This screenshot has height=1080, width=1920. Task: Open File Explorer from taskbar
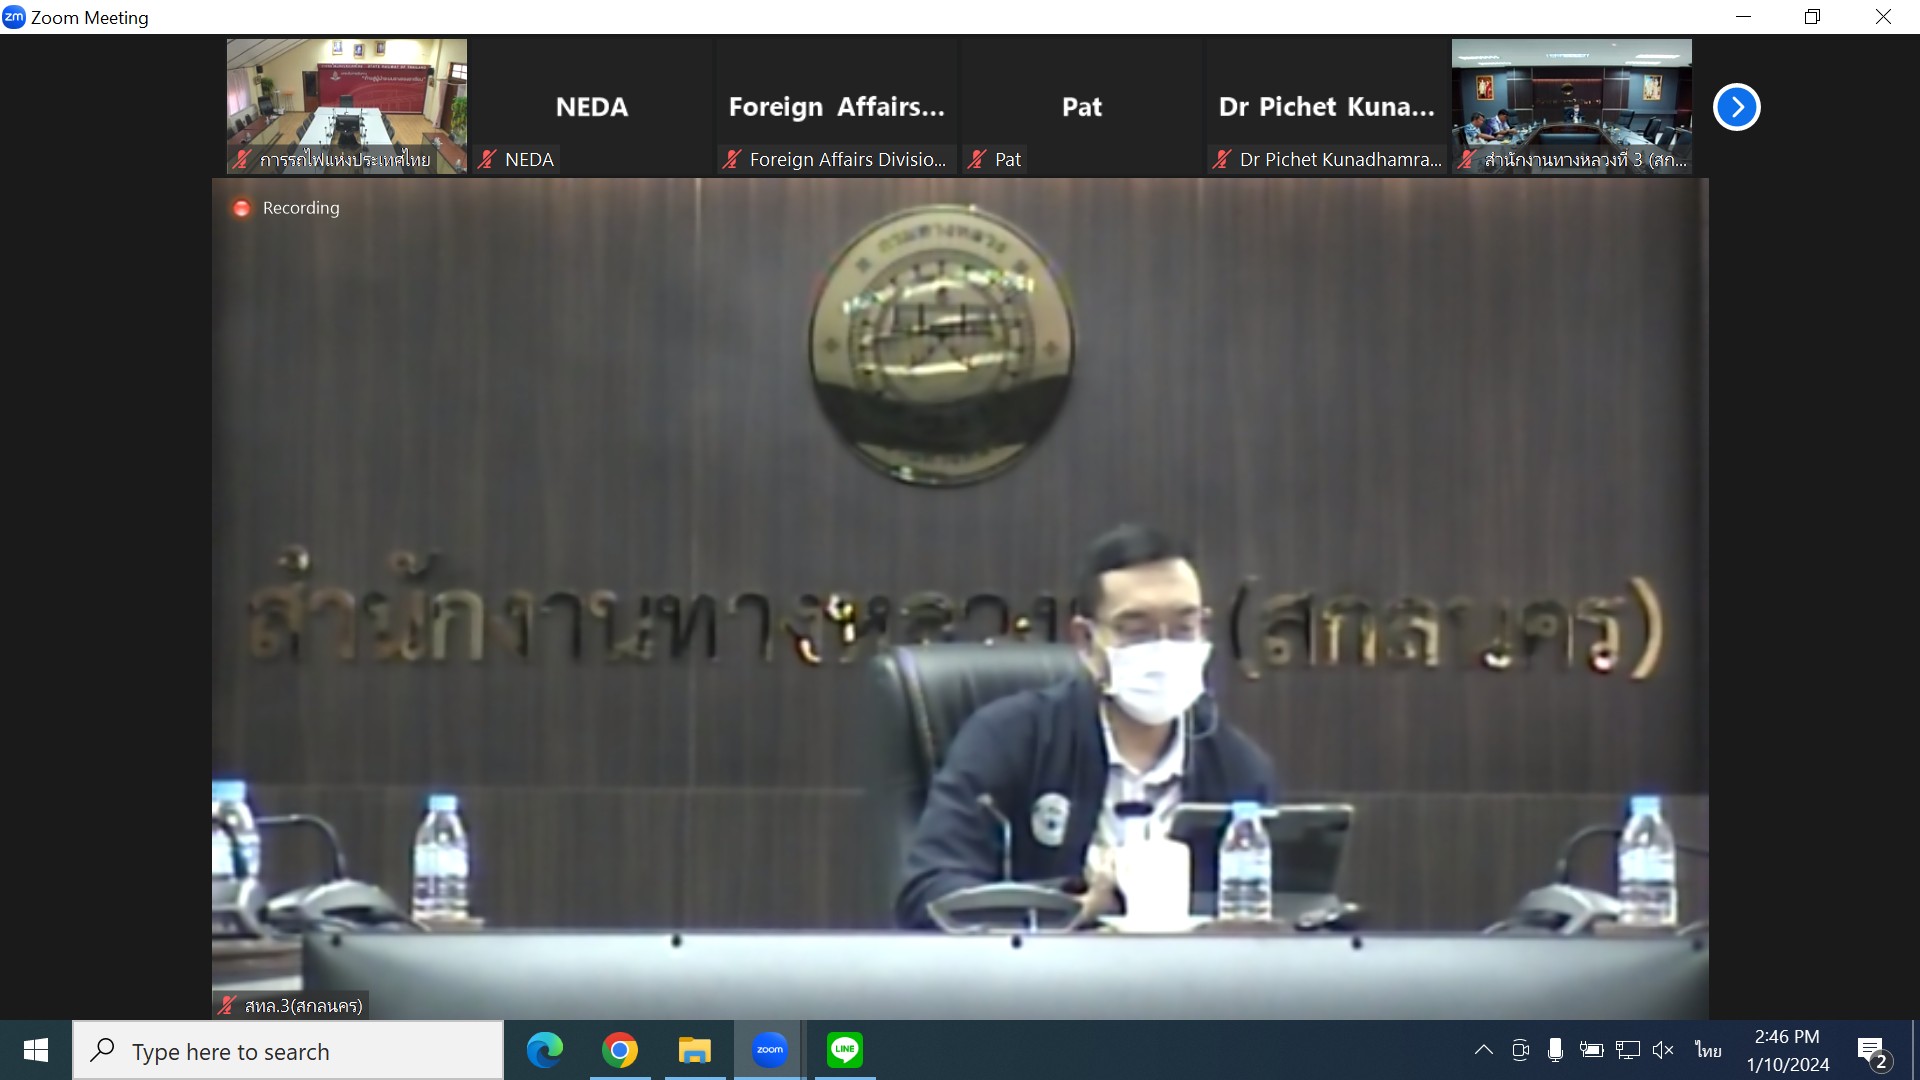[x=694, y=1050]
